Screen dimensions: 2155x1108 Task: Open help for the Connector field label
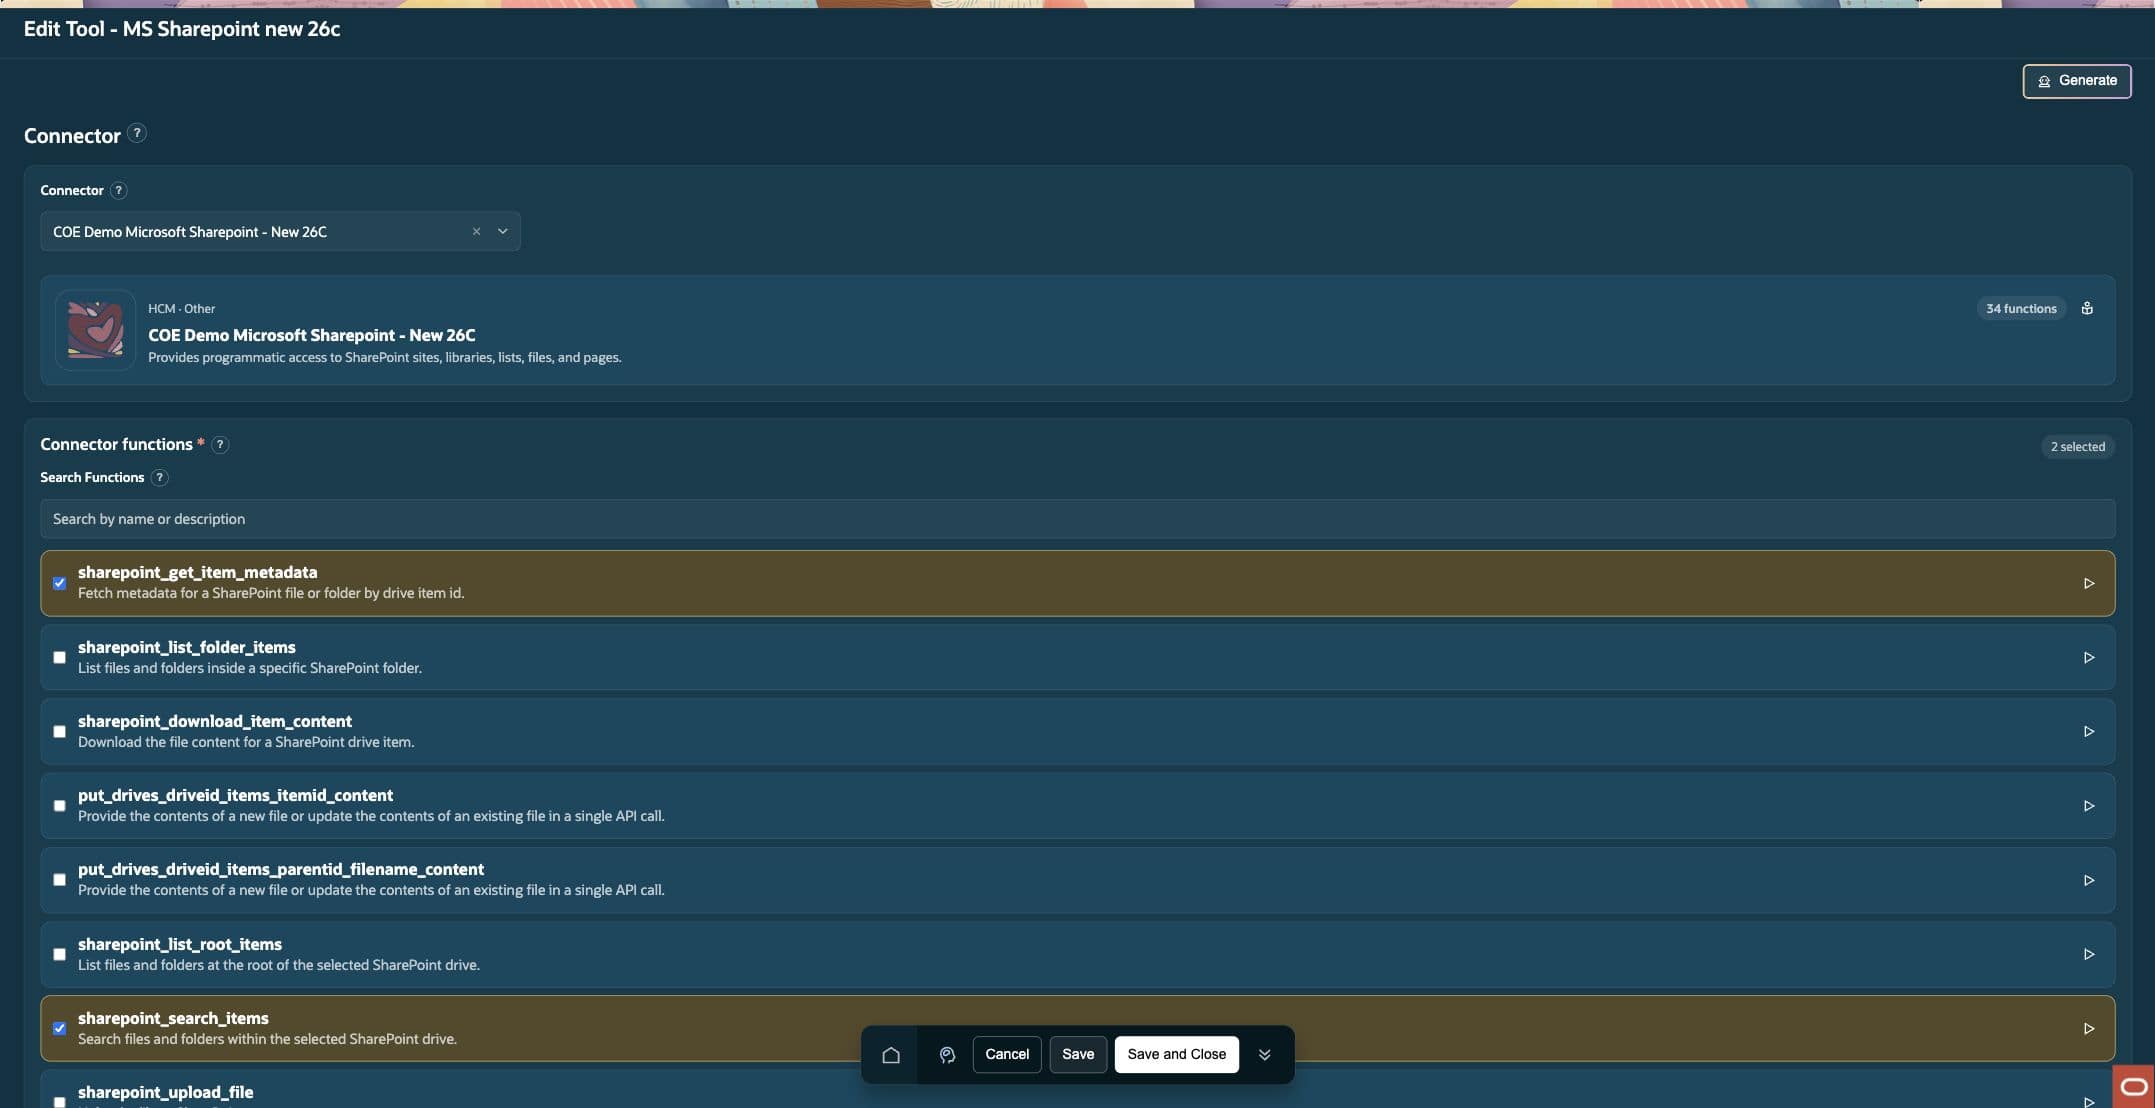(x=118, y=190)
